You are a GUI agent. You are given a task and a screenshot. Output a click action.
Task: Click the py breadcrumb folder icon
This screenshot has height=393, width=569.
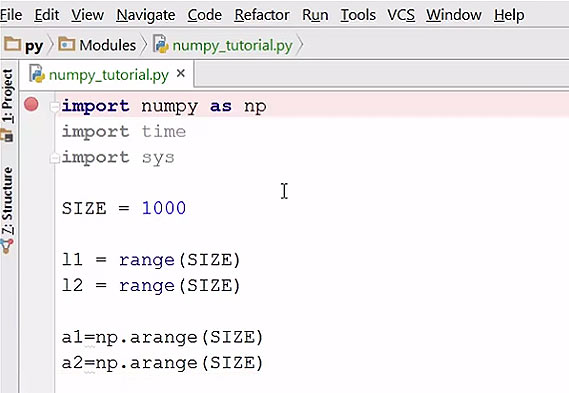tap(13, 44)
